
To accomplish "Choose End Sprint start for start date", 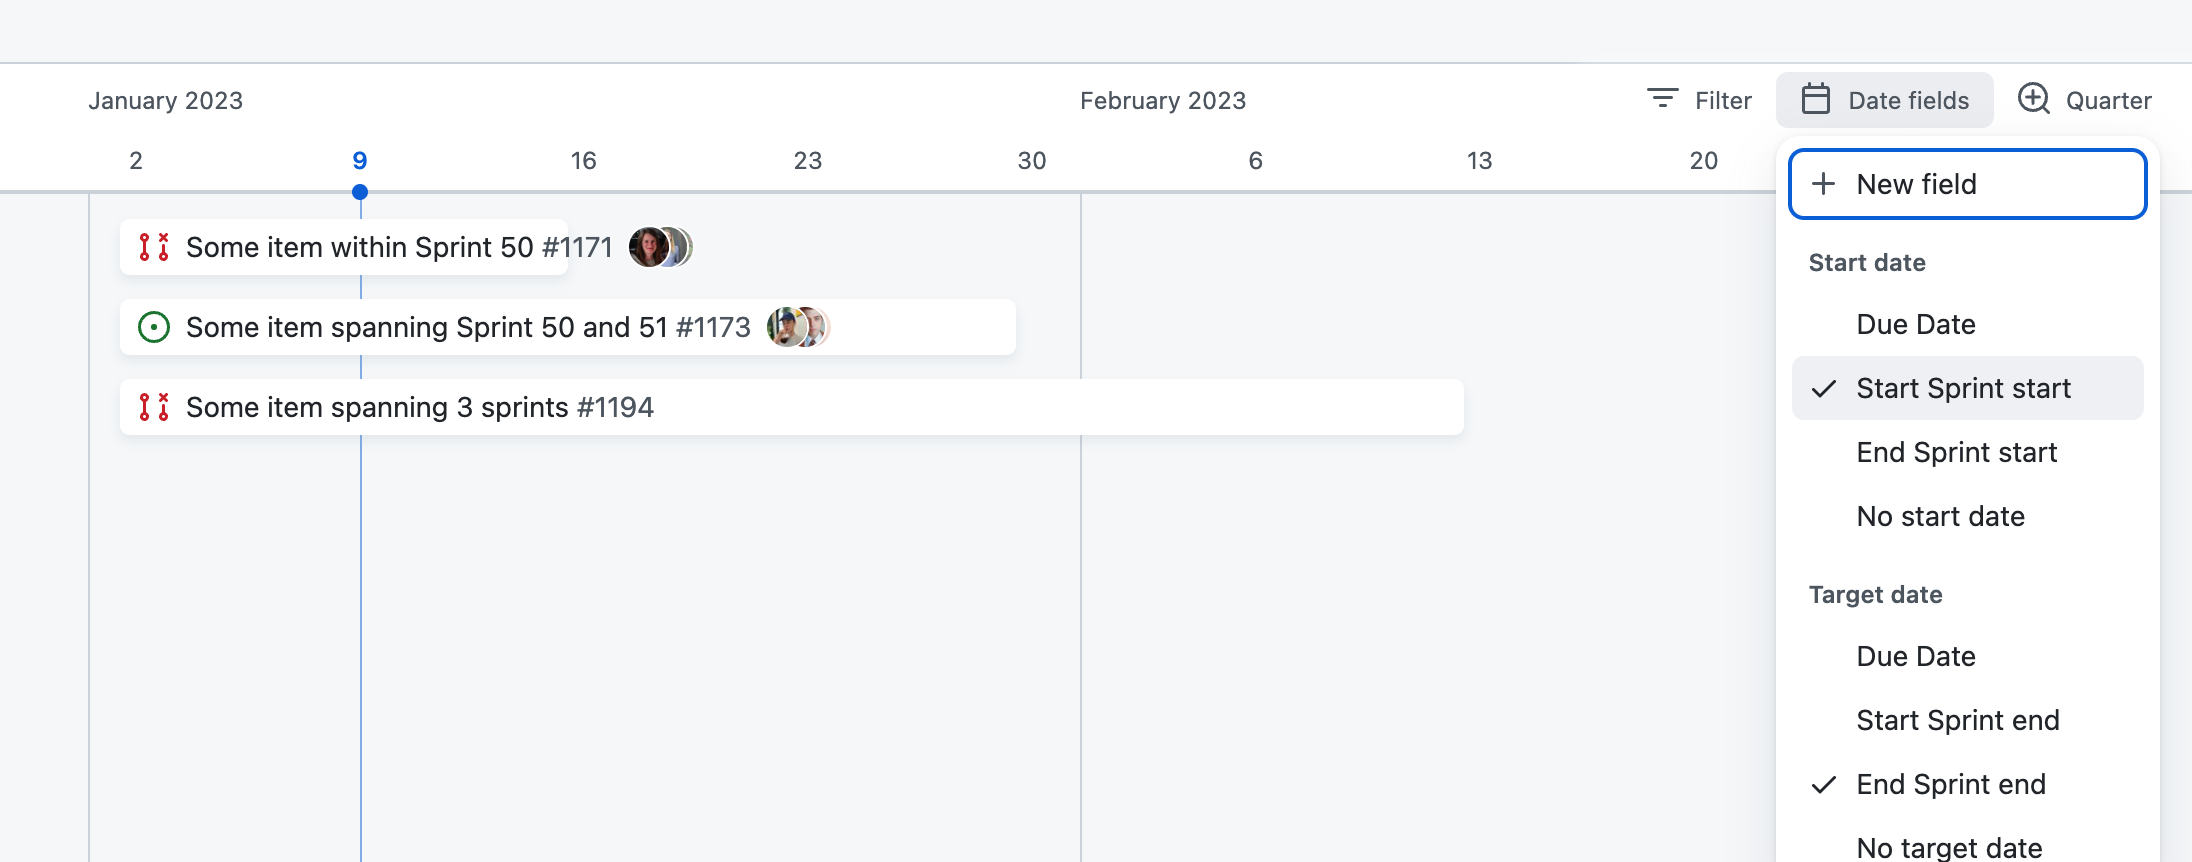I will point(1956,452).
